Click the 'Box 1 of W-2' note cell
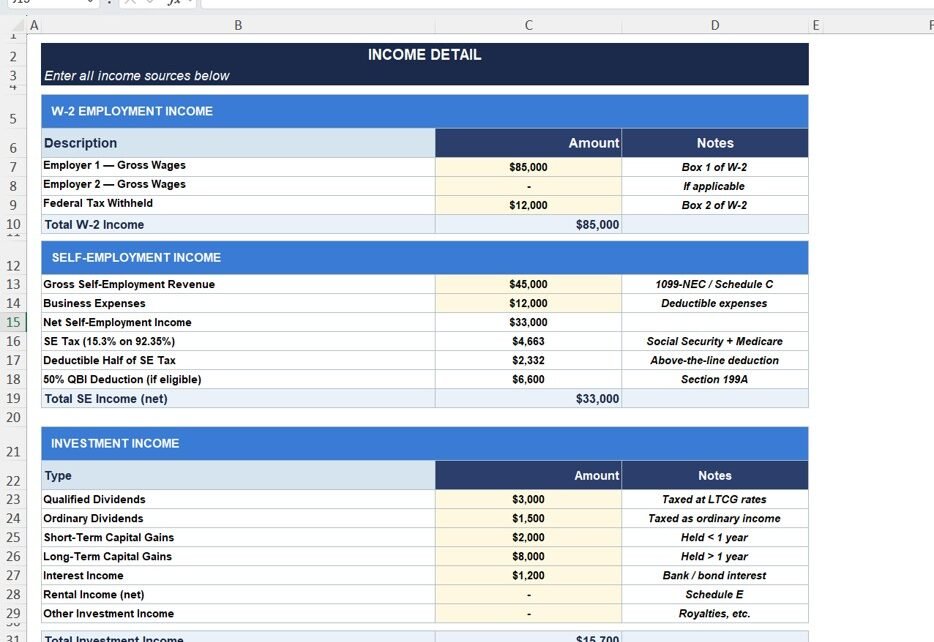 pyautogui.click(x=714, y=167)
